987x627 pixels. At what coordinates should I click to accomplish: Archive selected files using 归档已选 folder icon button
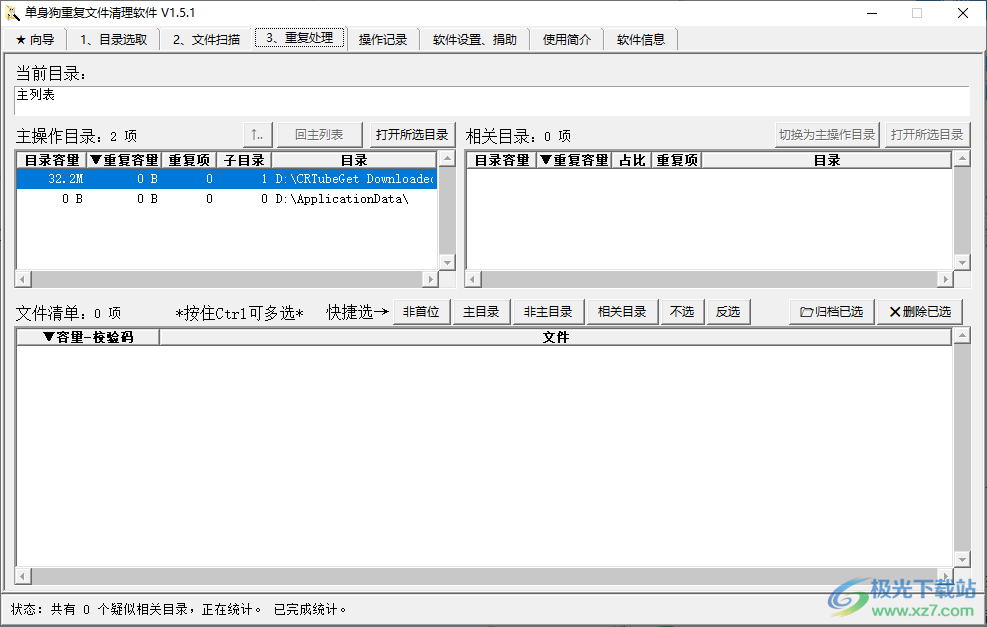tap(830, 311)
